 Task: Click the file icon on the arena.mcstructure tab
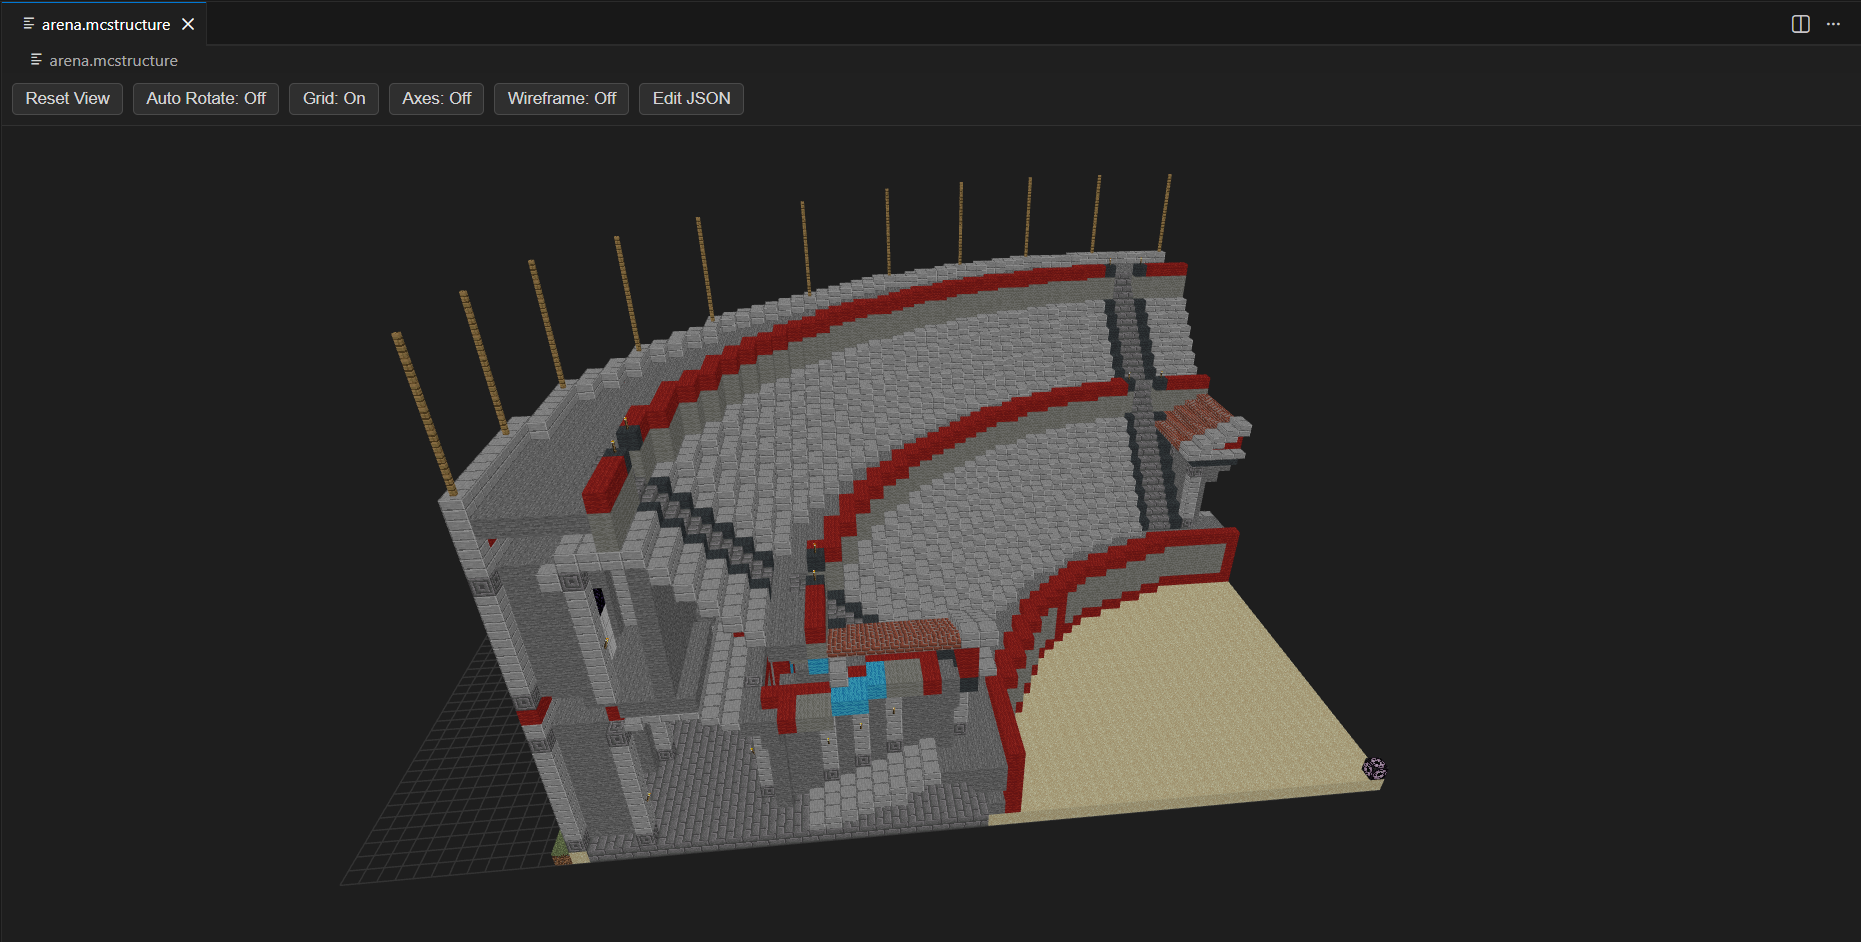pyautogui.click(x=29, y=24)
